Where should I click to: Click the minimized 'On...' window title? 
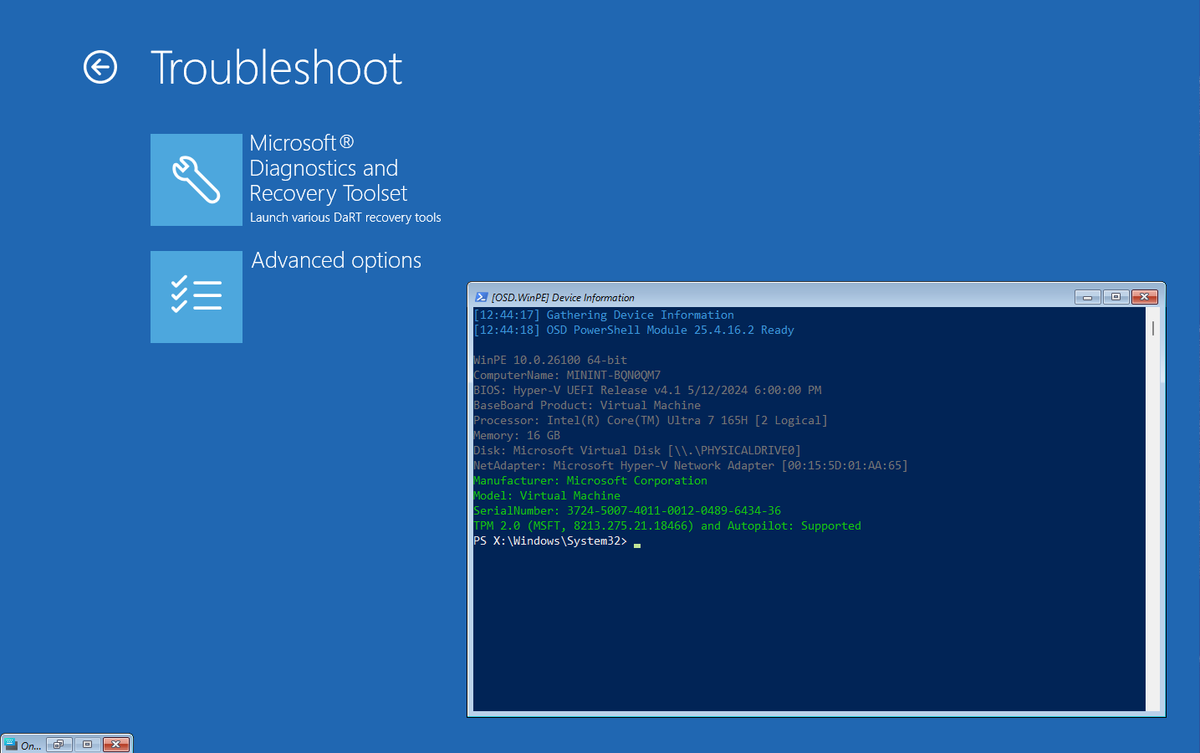click(x=31, y=745)
